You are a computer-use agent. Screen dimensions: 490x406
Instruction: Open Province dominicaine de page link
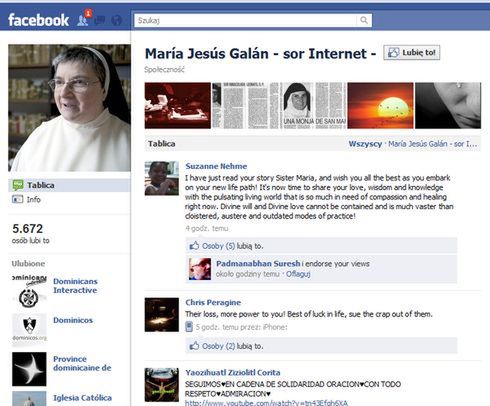[x=82, y=363]
